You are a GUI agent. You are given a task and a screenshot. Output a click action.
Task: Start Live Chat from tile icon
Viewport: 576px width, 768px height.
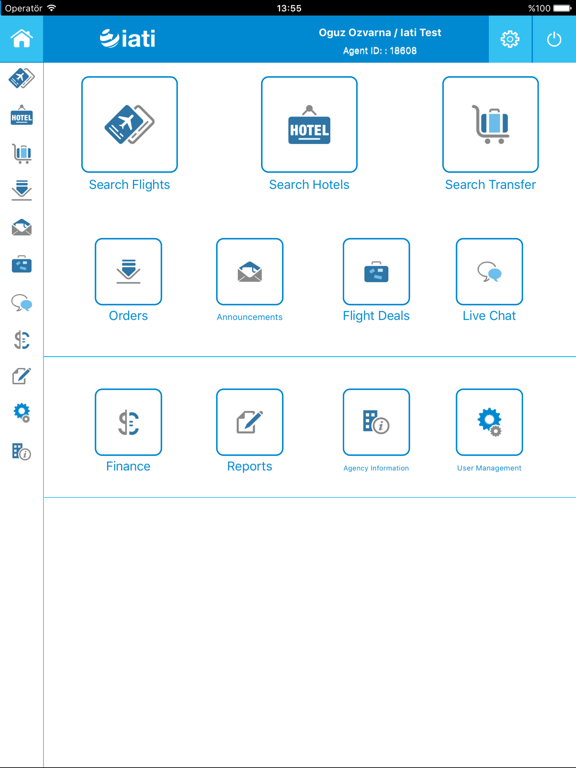[x=489, y=272]
